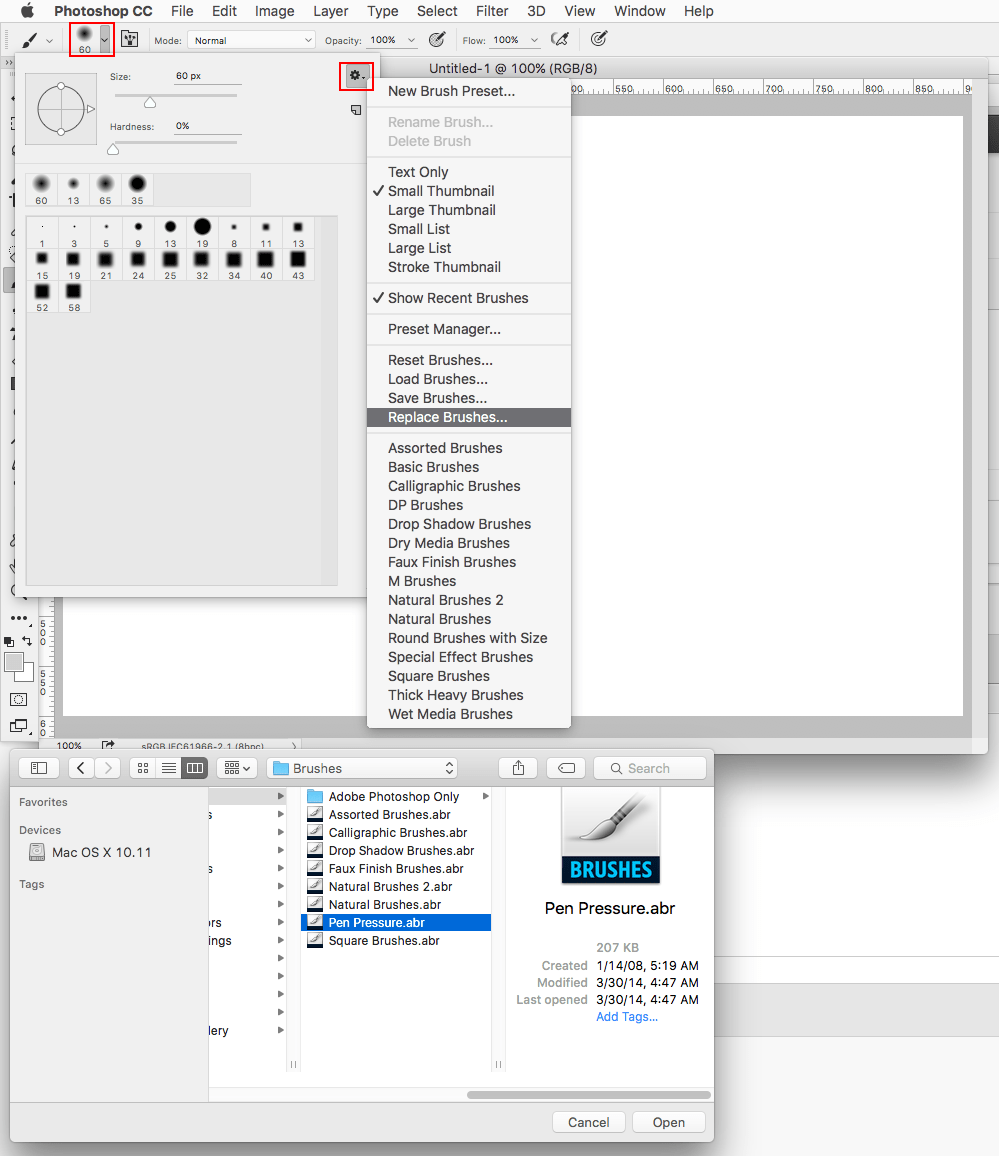Image resolution: width=999 pixels, height=1156 pixels.
Task: Select Pen Pressure.abr file
Action: (x=397, y=922)
